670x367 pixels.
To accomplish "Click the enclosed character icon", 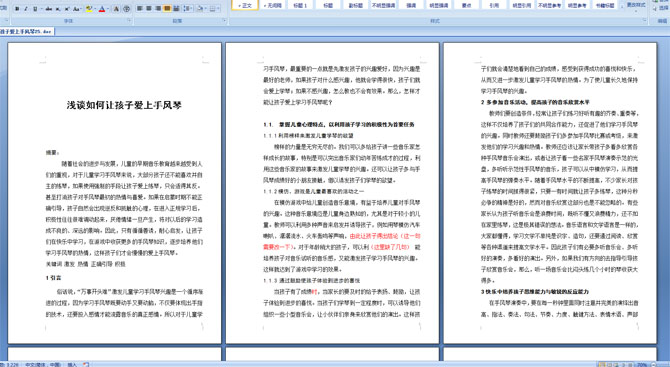I will pos(126,9).
